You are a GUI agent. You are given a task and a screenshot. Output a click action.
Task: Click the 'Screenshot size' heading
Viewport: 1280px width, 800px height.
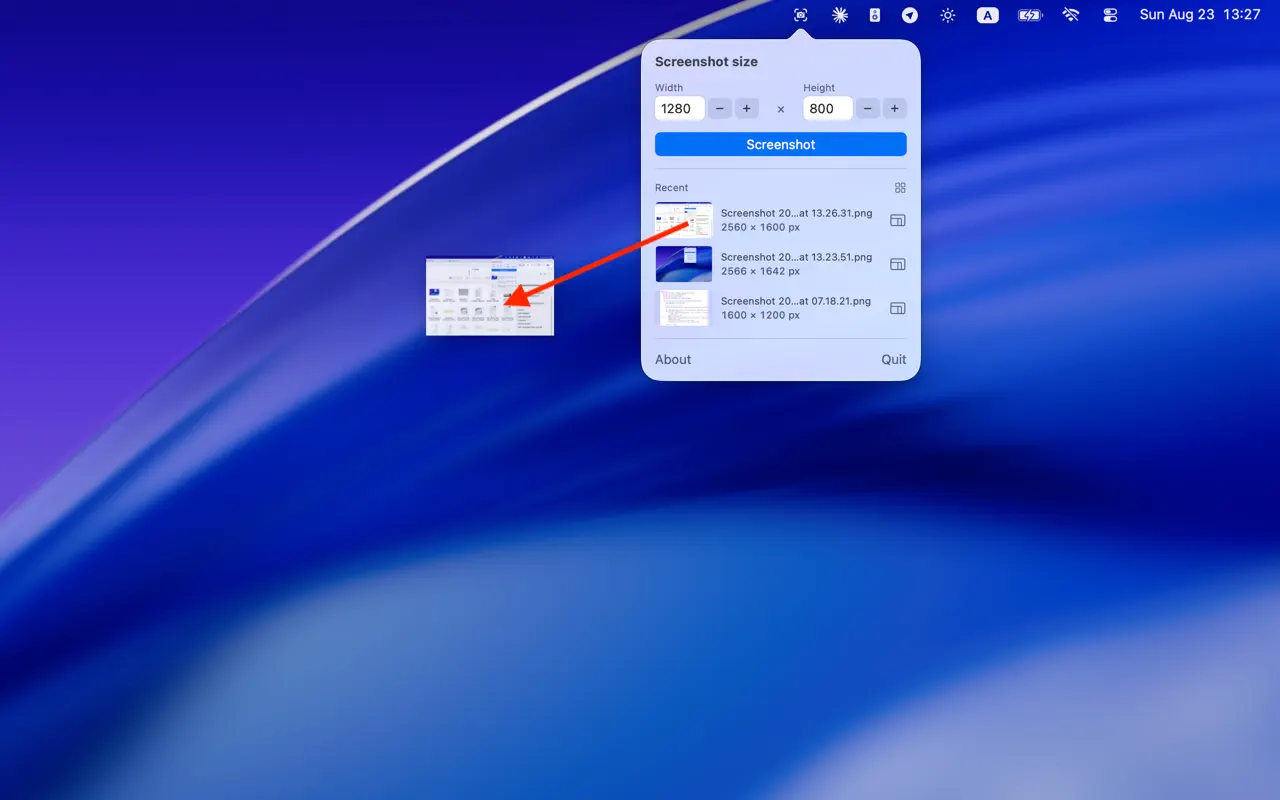pos(706,61)
